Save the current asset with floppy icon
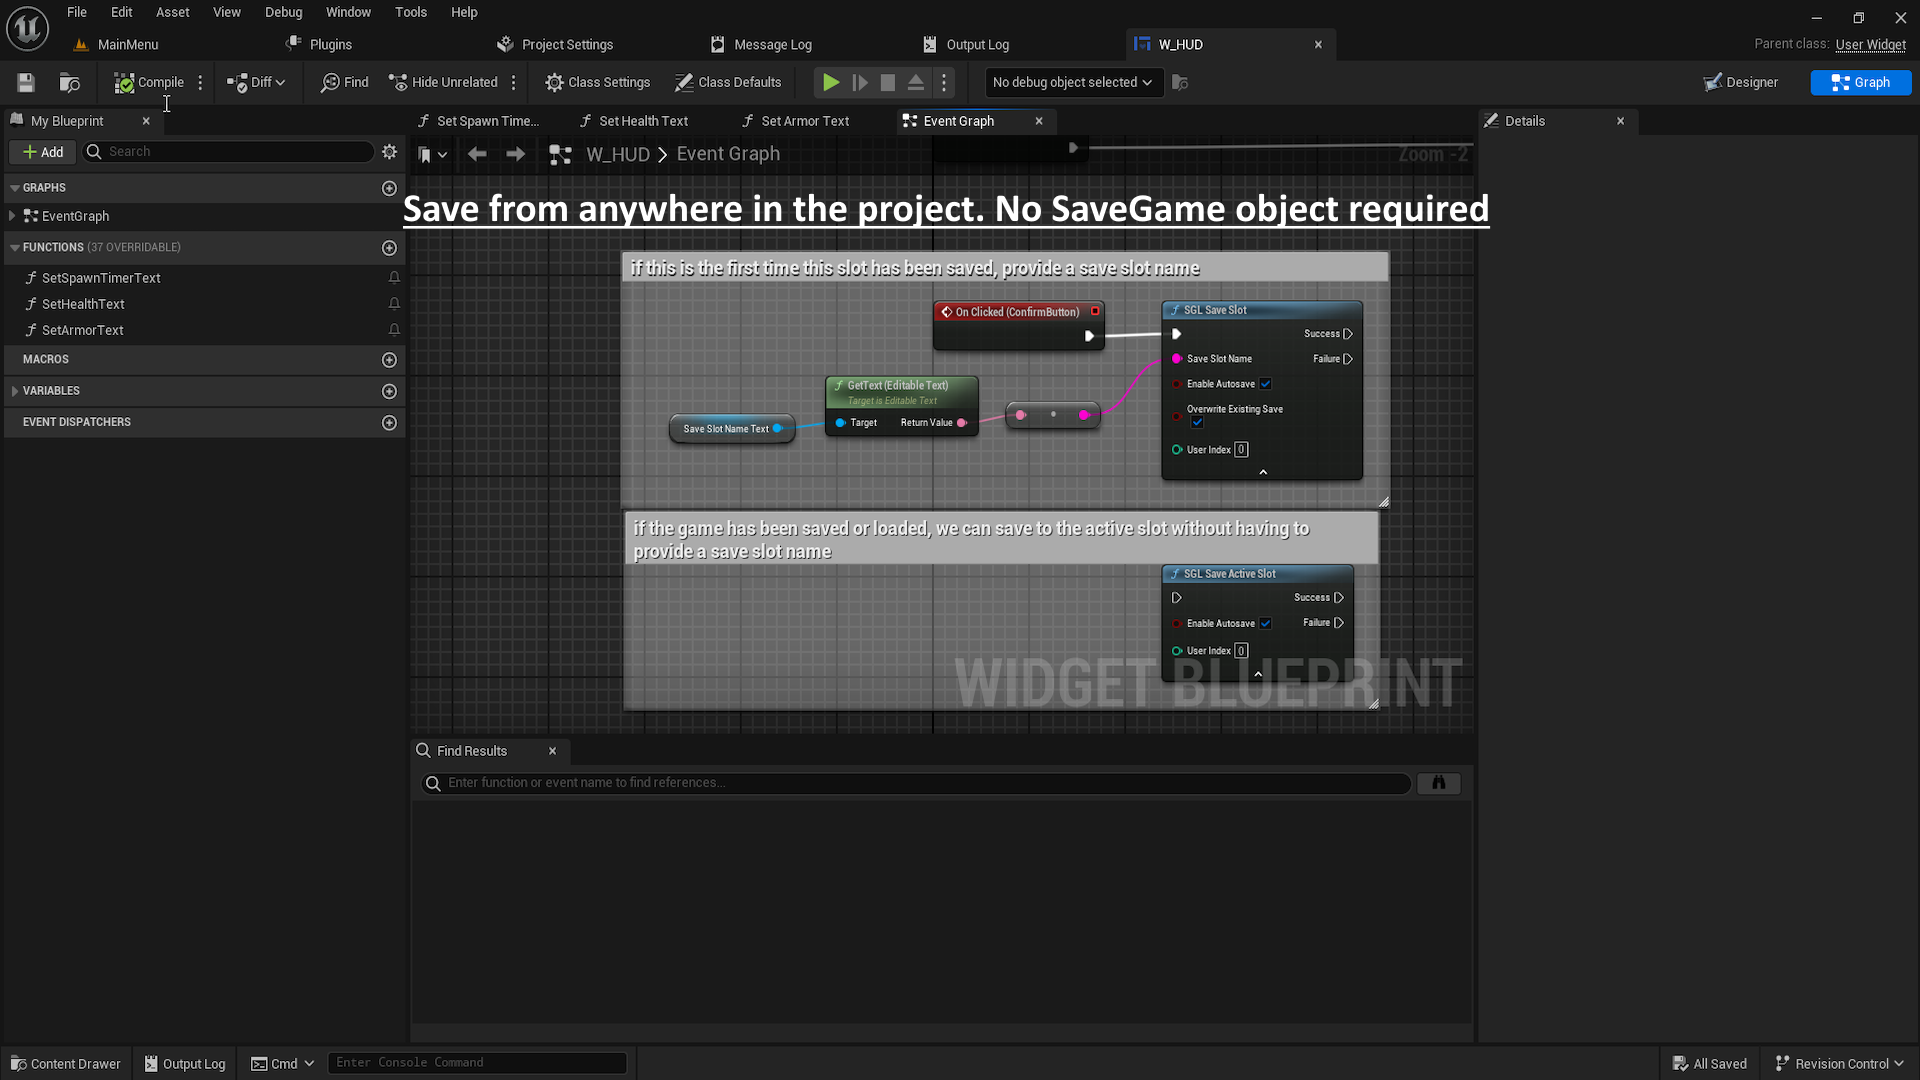Screen dimensions: 1920x1080 click(26, 83)
